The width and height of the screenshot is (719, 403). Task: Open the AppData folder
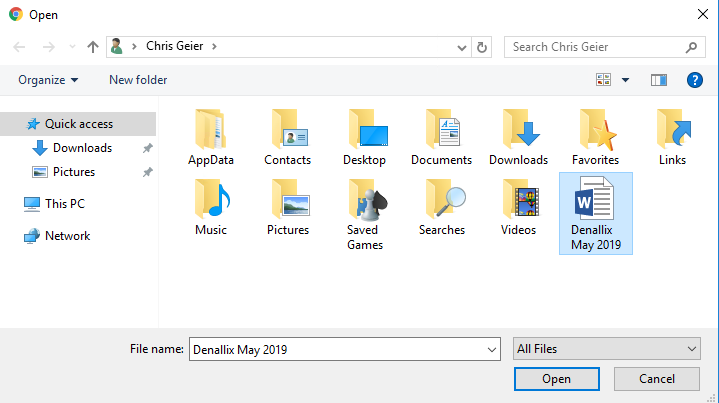coord(210,137)
